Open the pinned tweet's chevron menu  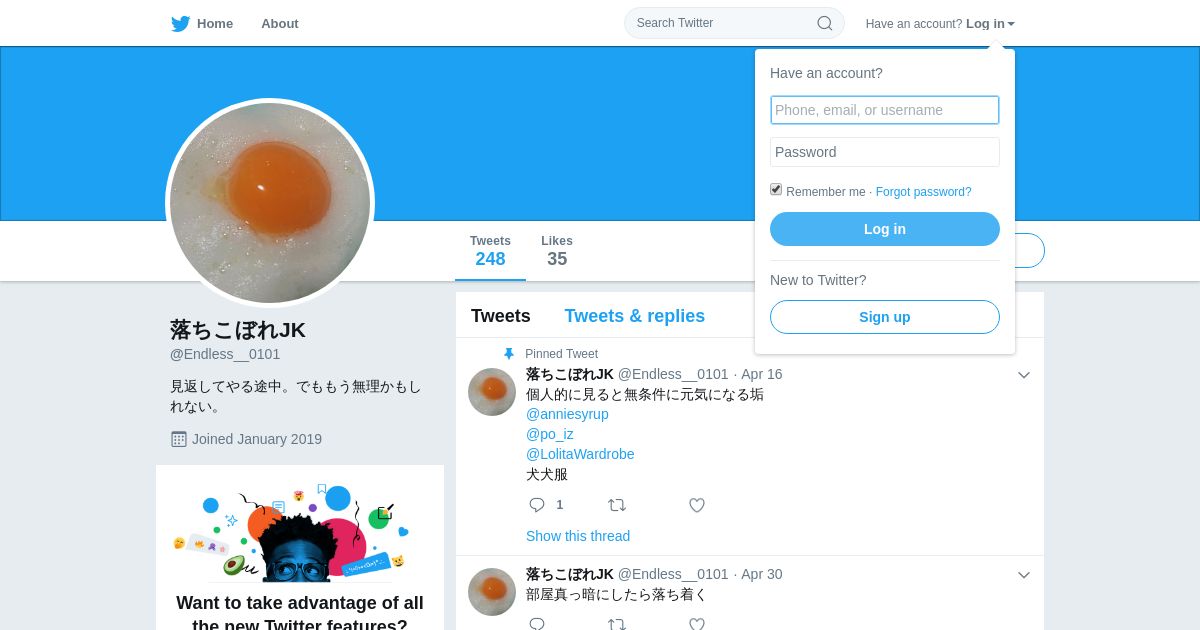click(1024, 375)
